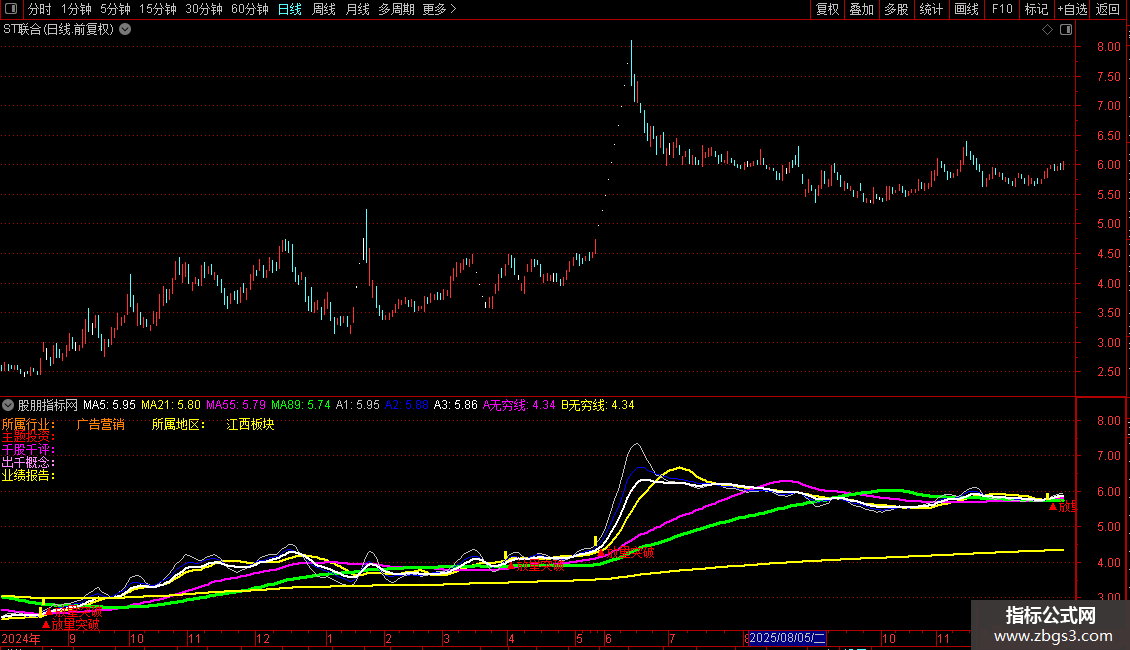This screenshot has height=650, width=1130.
Task: Click the A1: 5.95 value label
Action: (357, 405)
